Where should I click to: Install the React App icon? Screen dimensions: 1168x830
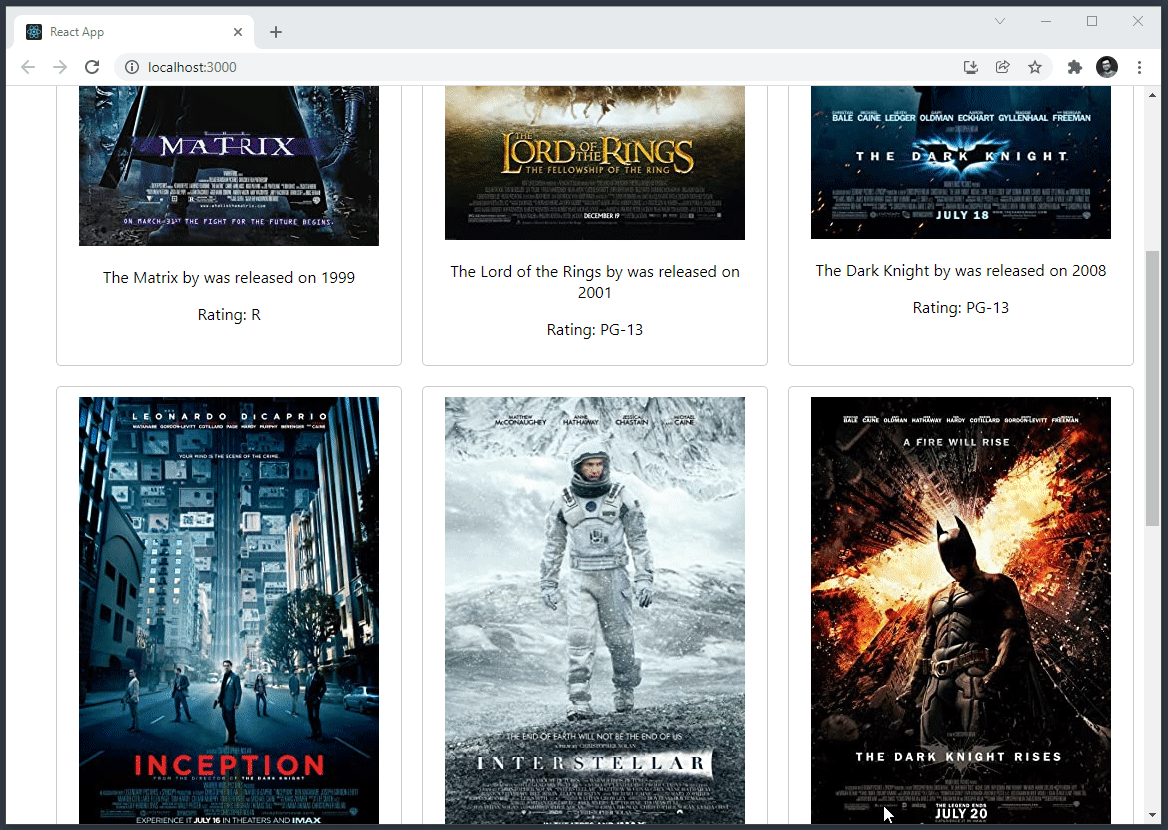(971, 67)
